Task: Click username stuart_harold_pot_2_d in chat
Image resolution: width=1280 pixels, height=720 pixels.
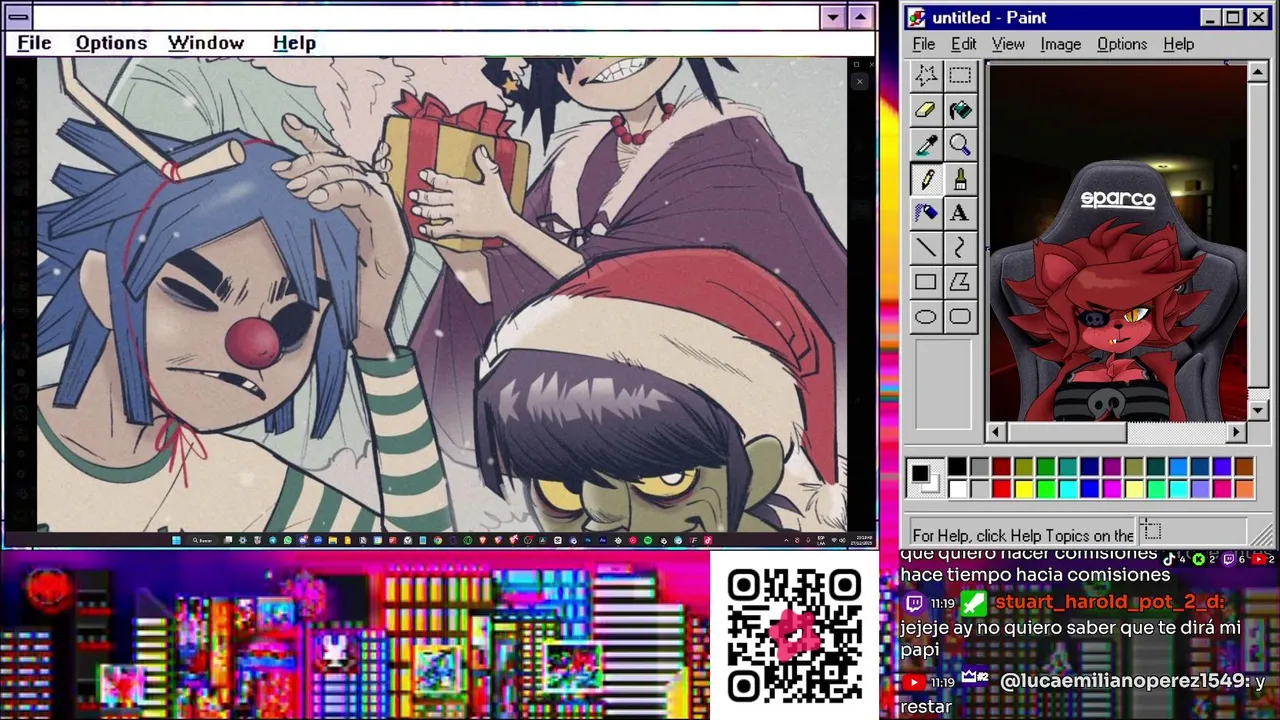Action: coord(1109,602)
